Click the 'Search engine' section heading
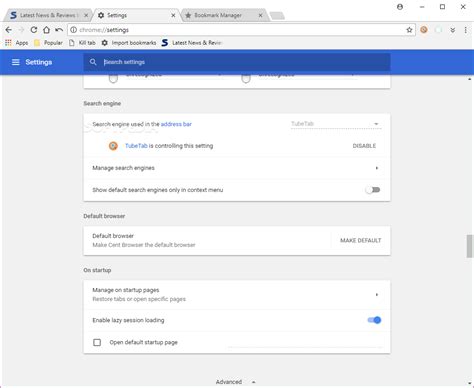Screen dimensions: 474x388 [x=102, y=103]
